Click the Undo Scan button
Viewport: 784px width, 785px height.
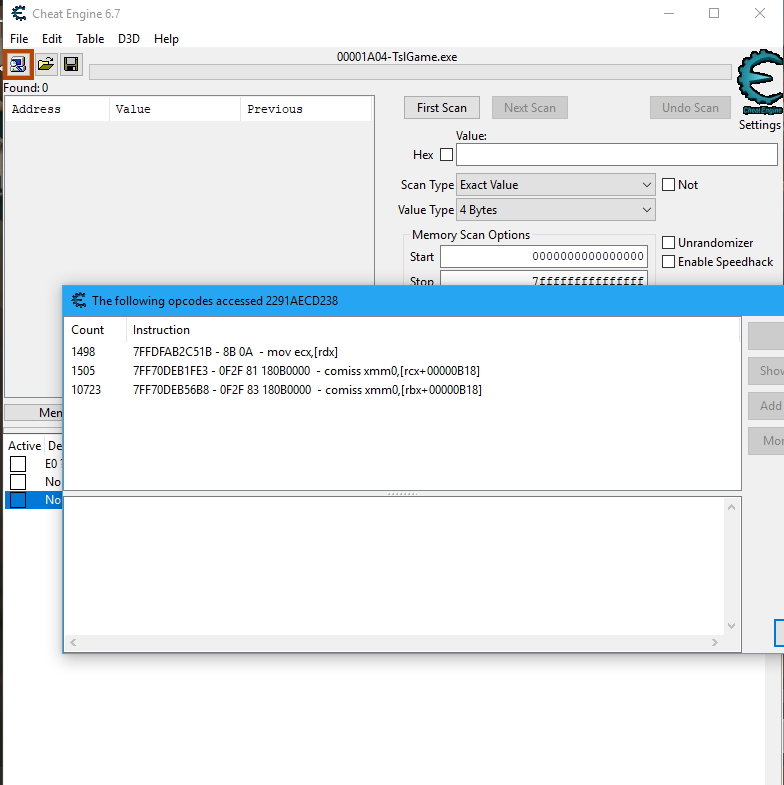[690, 108]
